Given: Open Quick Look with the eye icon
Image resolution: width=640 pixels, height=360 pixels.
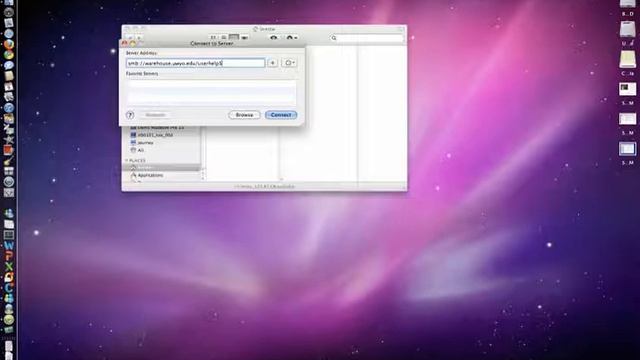Looking at the screenshot, I should click(273, 38).
